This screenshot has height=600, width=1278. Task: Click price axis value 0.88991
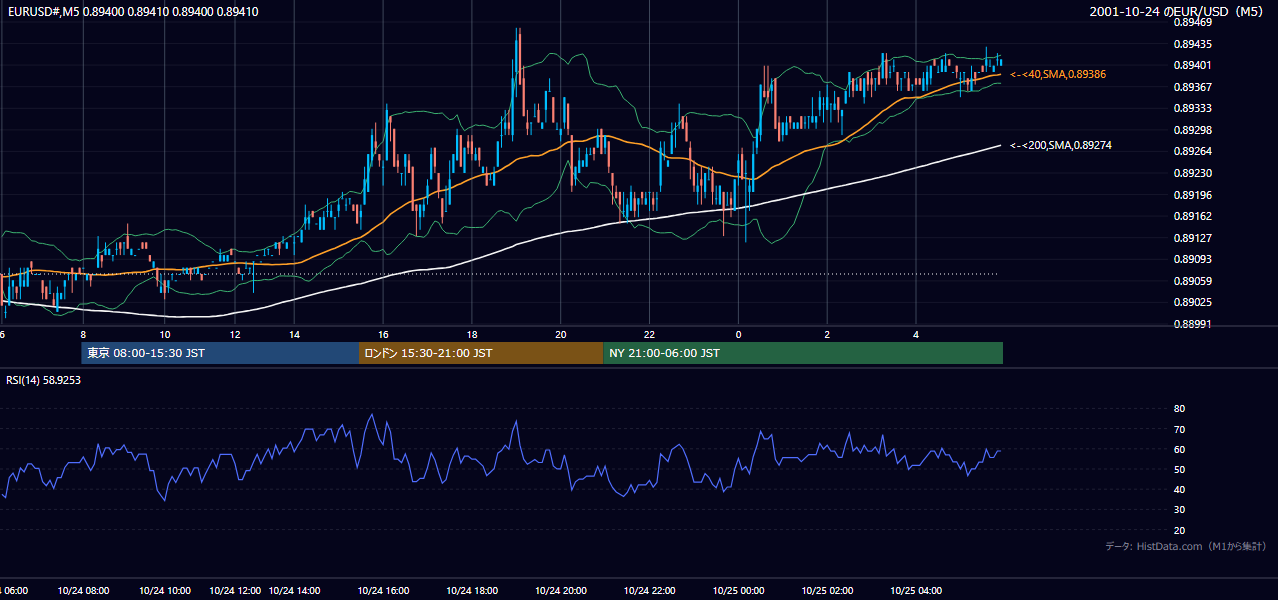[x=1195, y=324]
